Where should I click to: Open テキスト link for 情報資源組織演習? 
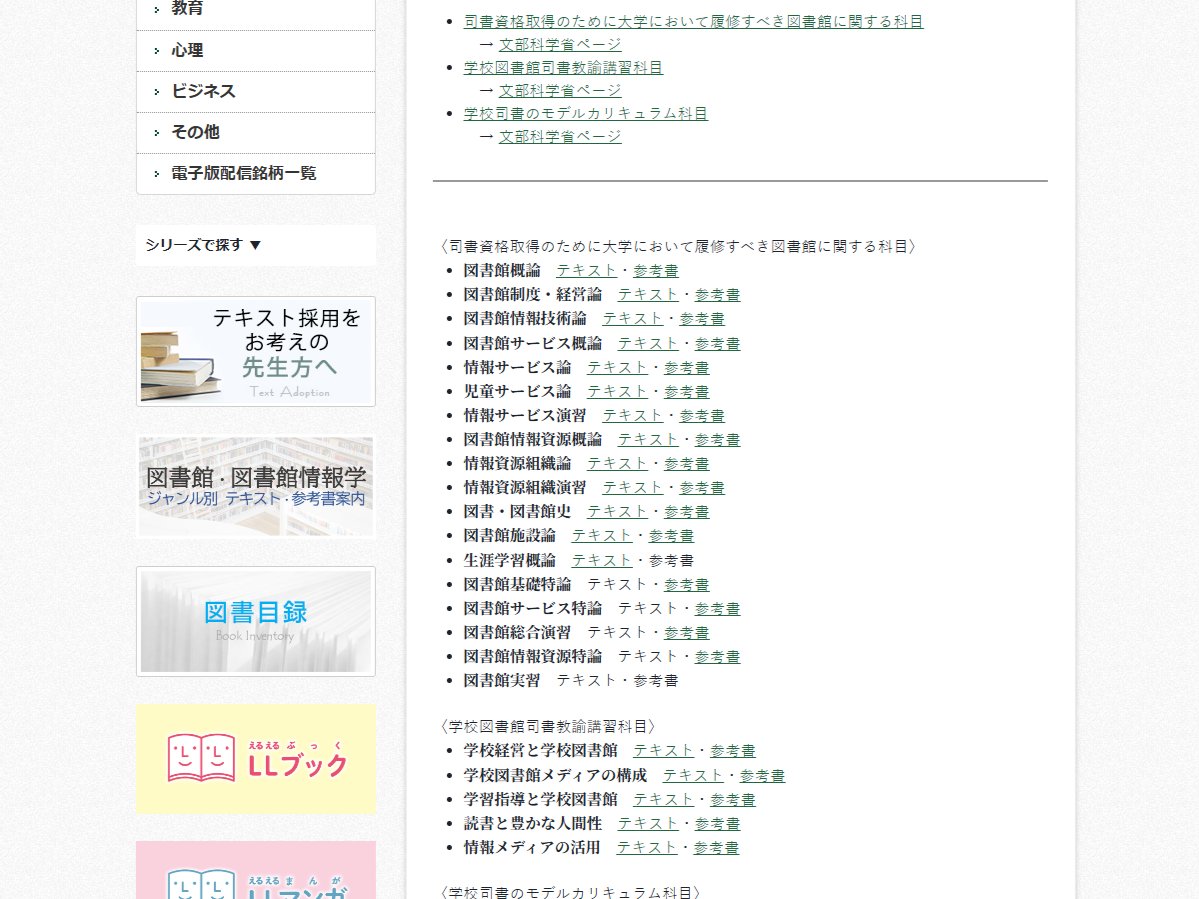[x=632, y=488]
